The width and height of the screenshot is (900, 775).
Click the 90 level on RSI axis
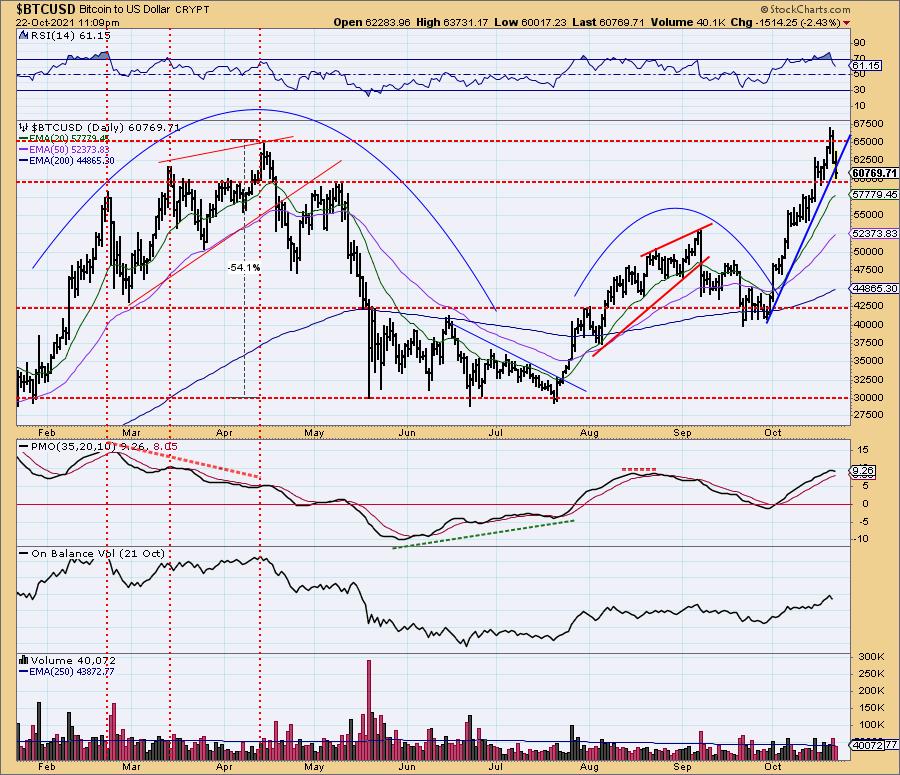[859, 43]
